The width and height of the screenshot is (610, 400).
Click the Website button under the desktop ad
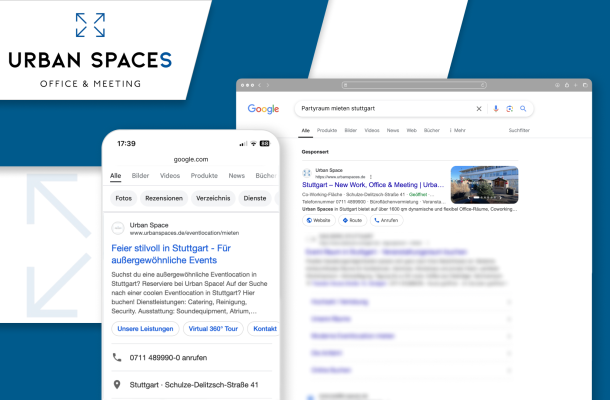coord(319,220)
